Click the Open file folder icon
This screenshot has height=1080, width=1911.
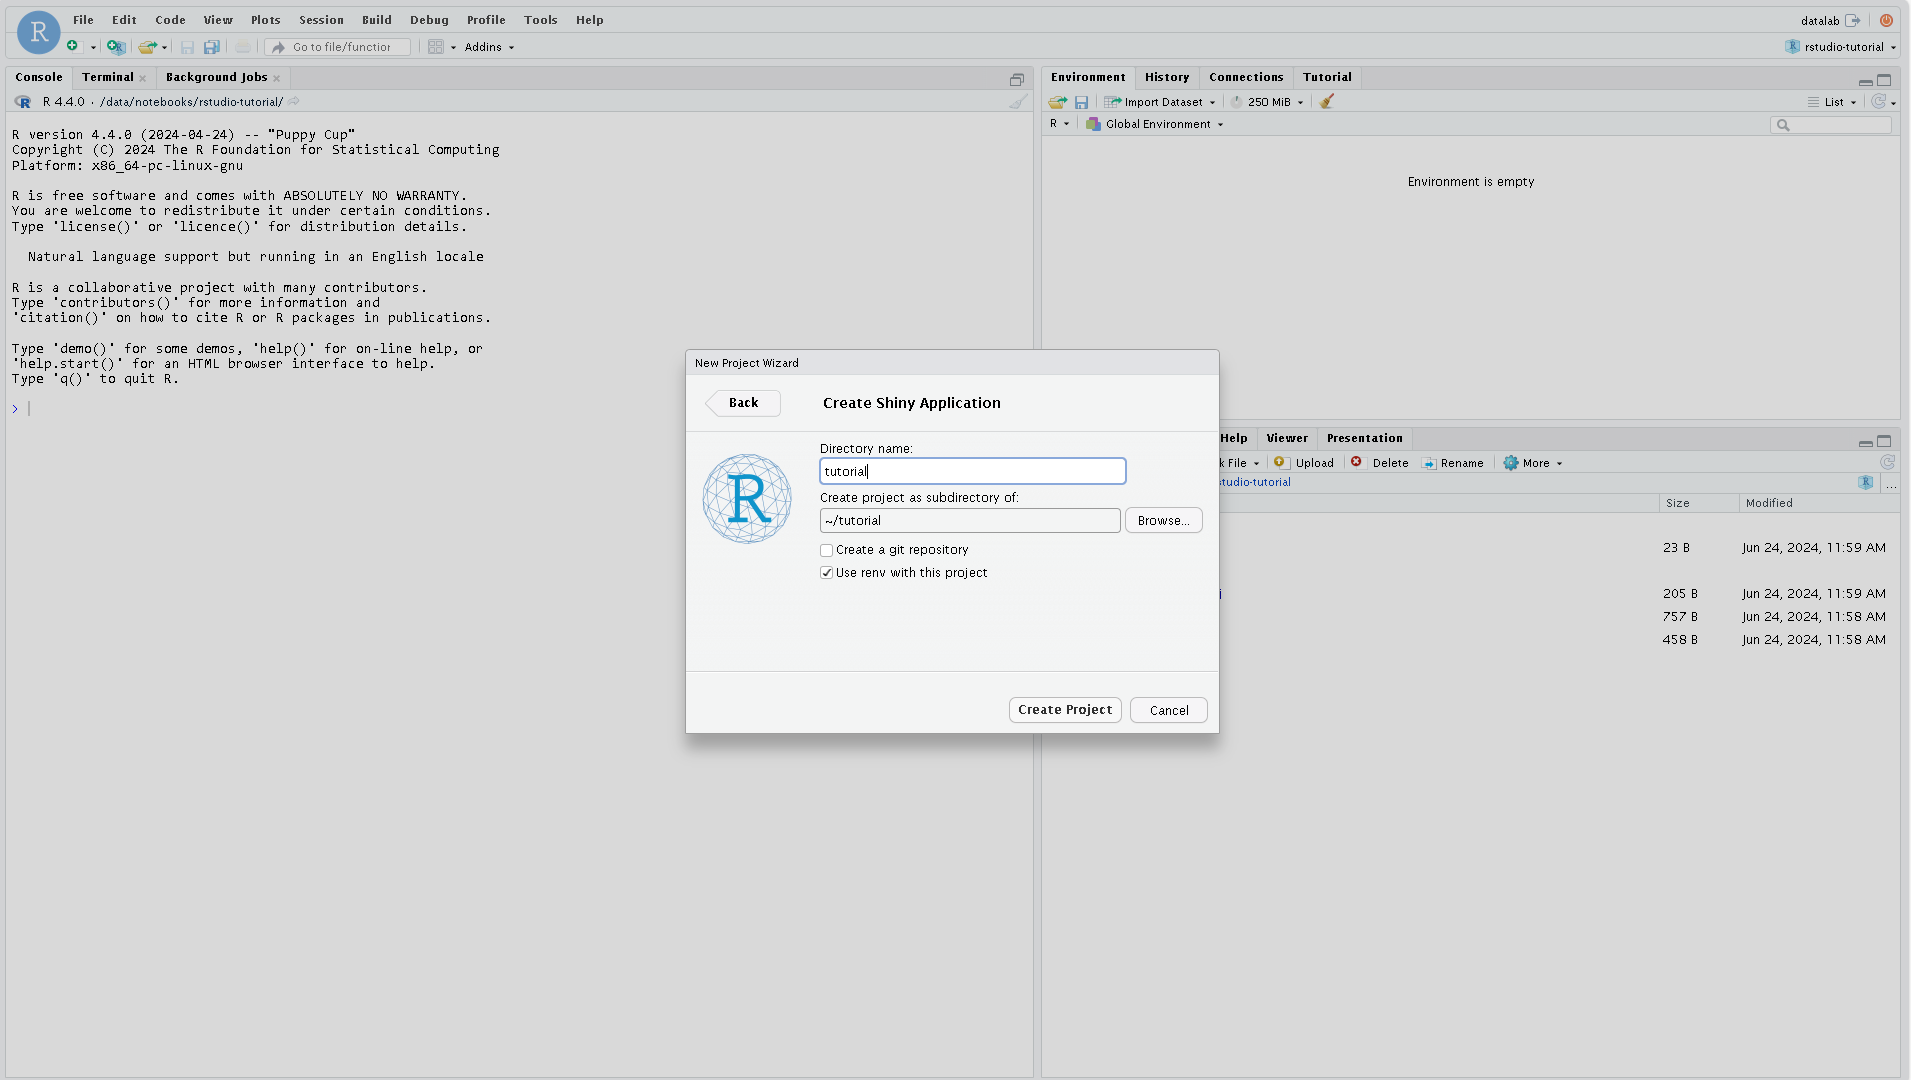pyautogui.click(x=147, y=47)
